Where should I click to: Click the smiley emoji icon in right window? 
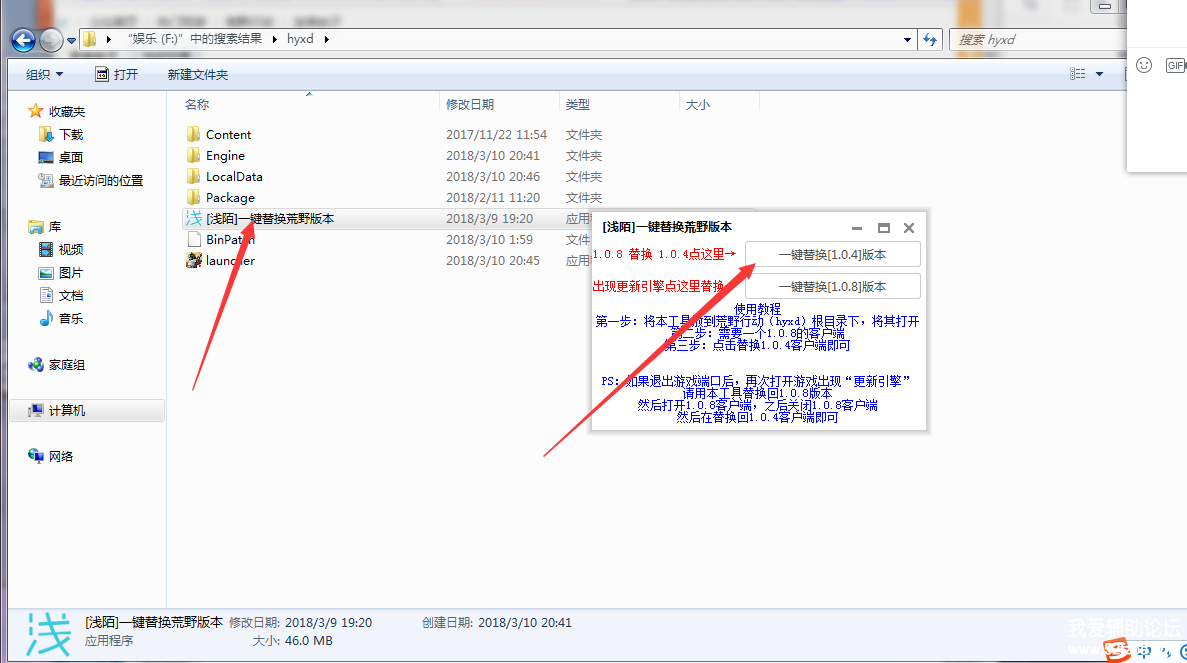[1144, 65]
